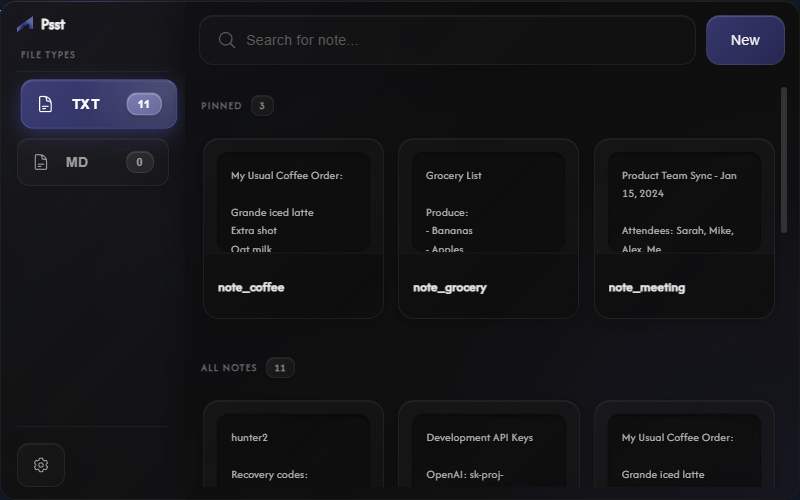800x500 pixels.
Task: Click 'Attendees: Sarah, Mike,' preview text
Action: click(678, 231)
